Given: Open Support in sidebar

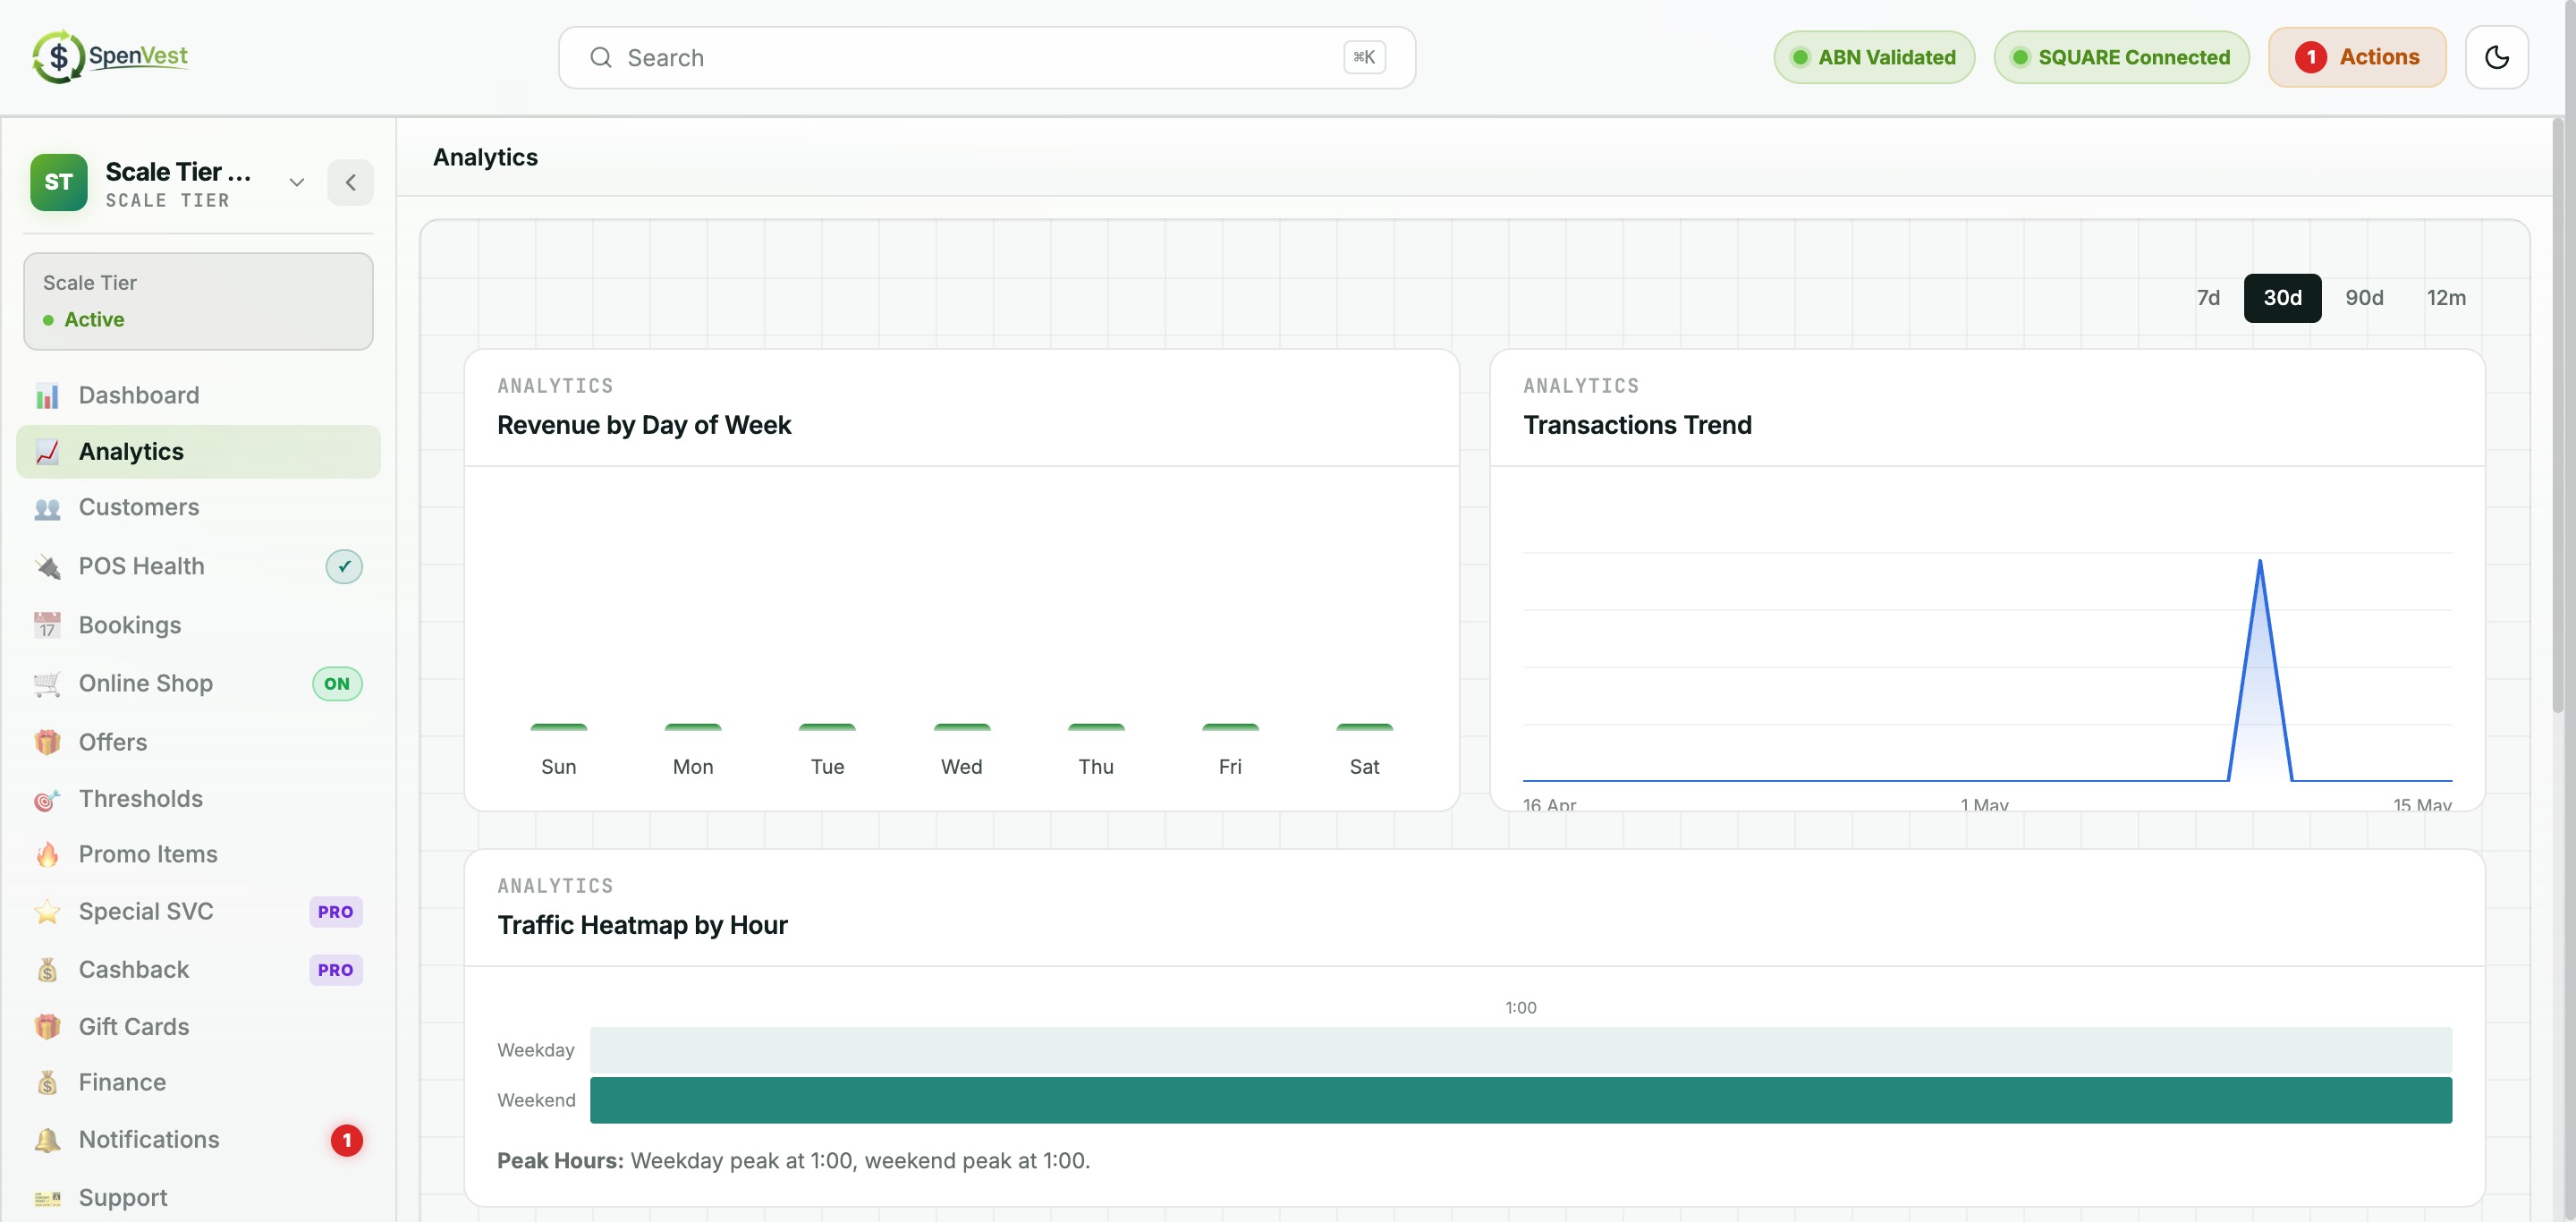Looking at the screenshot, I should 198,1198.
